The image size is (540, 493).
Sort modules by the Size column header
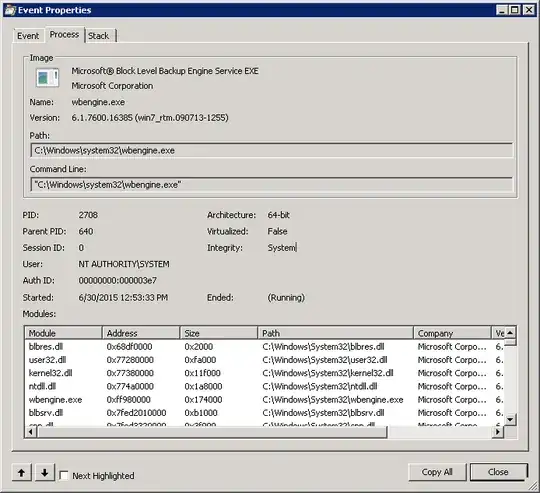tap(219, 333)
